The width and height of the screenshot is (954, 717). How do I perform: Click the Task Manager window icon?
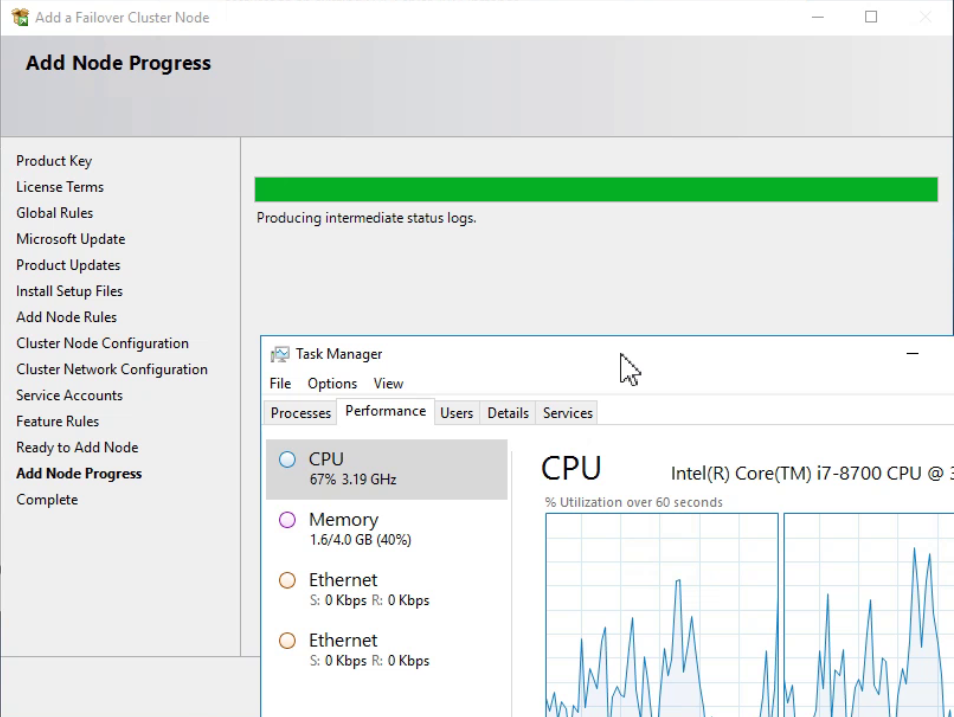[280, 354]
